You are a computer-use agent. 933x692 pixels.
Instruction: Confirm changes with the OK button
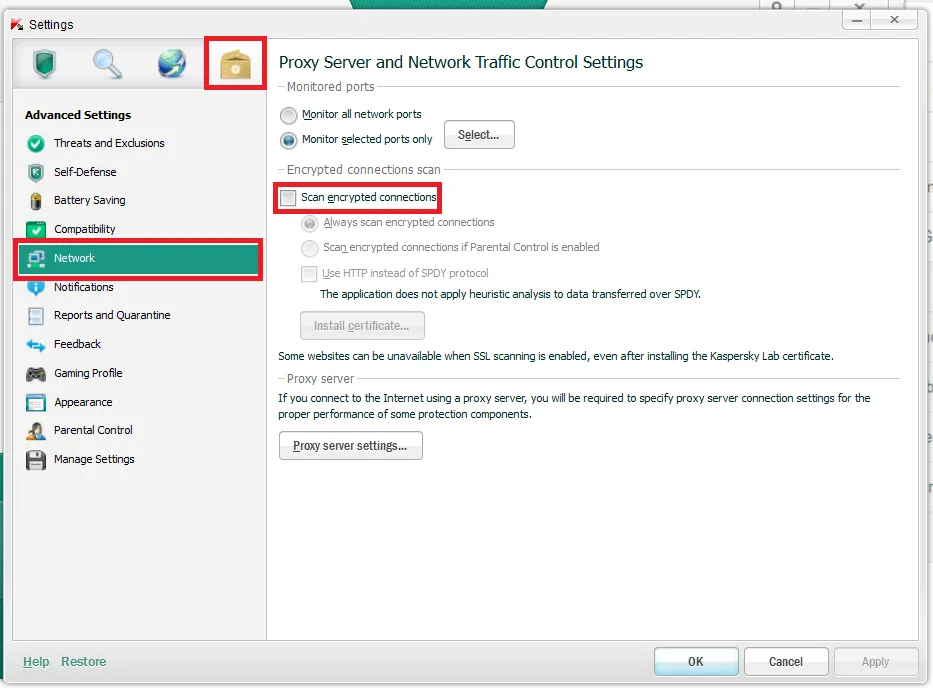click(x=695, y=661)
